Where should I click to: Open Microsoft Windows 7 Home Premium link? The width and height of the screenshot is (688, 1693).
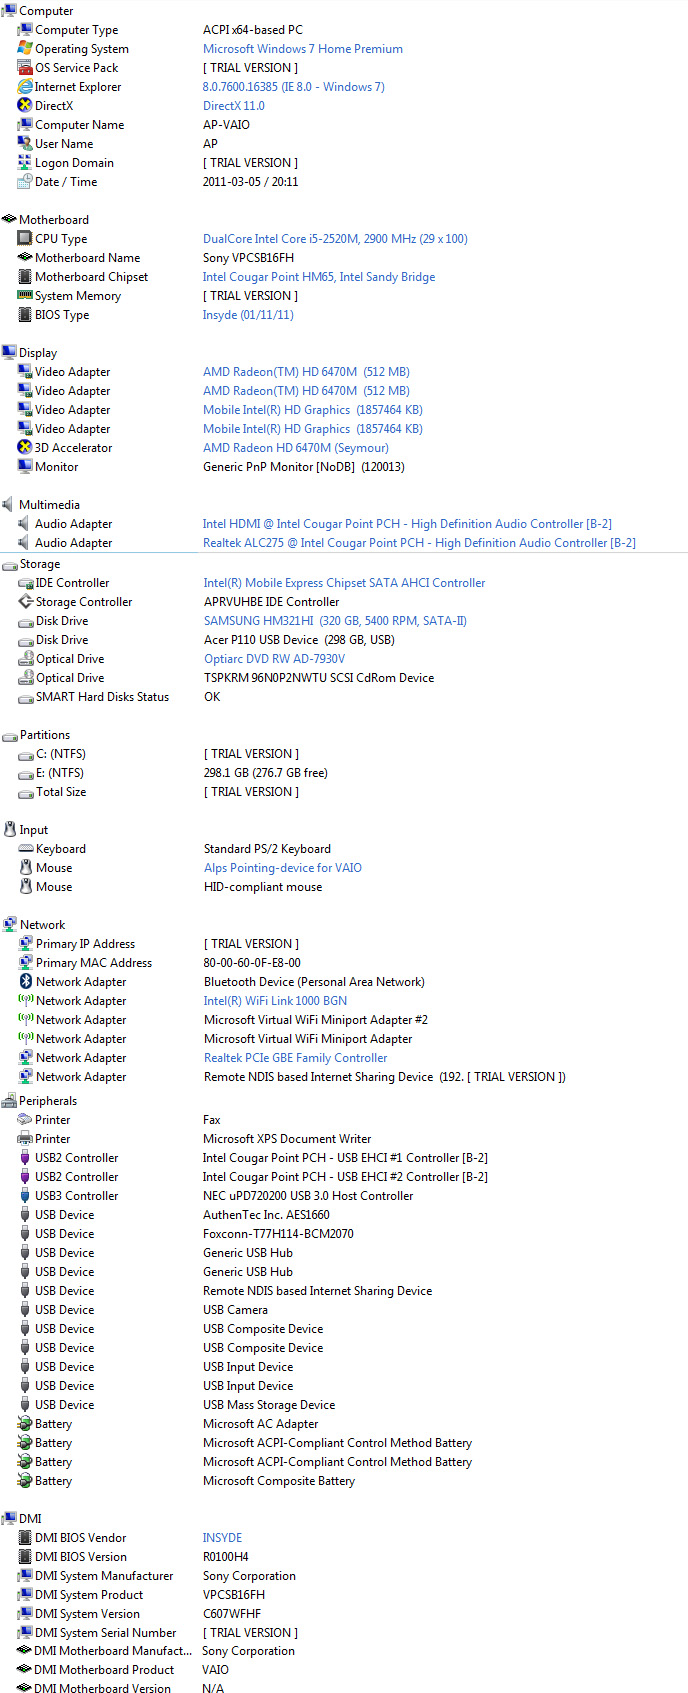pyautogui.click(x=303, y=49)
